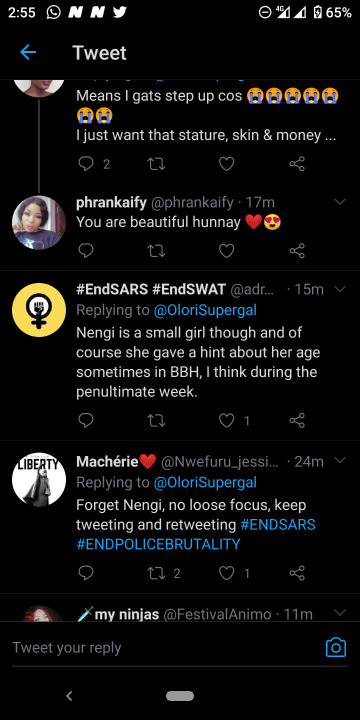Like Machérie's Forget Nengi tweet
The width and height of the screenshot is (360, 720).
click(x=226, y=573)
